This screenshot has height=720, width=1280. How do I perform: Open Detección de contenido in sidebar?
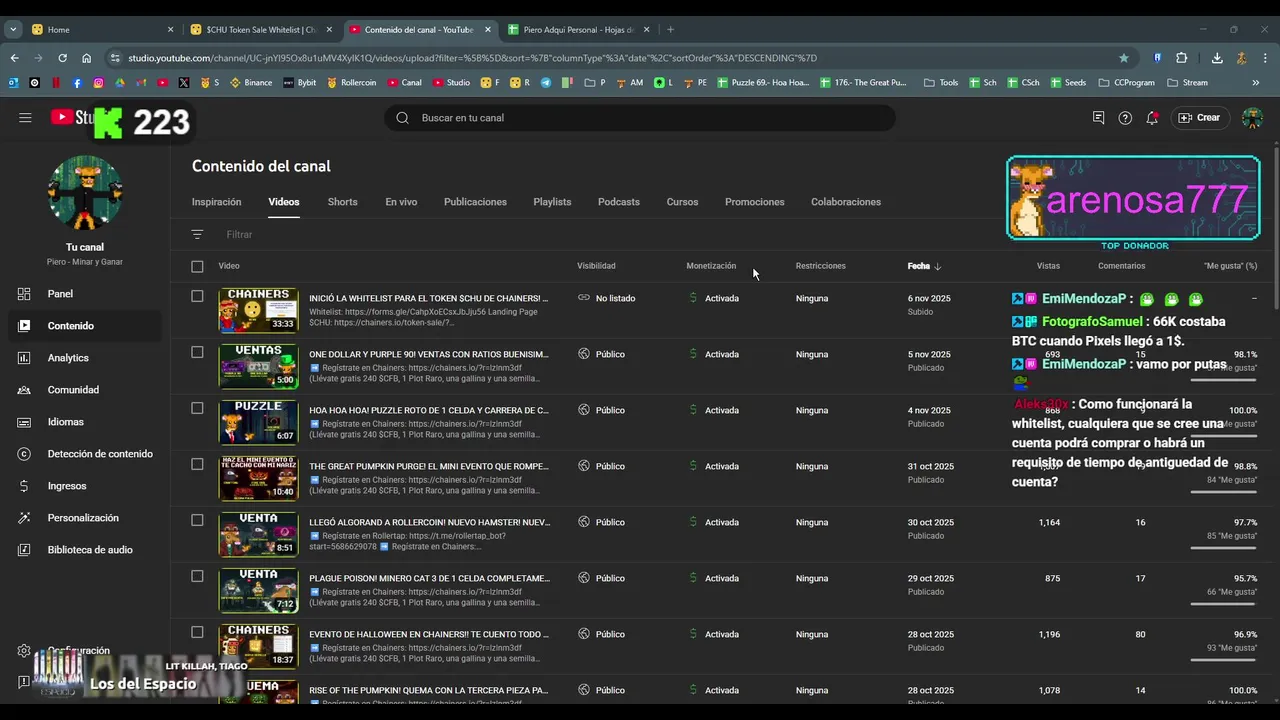click(100, 454)
